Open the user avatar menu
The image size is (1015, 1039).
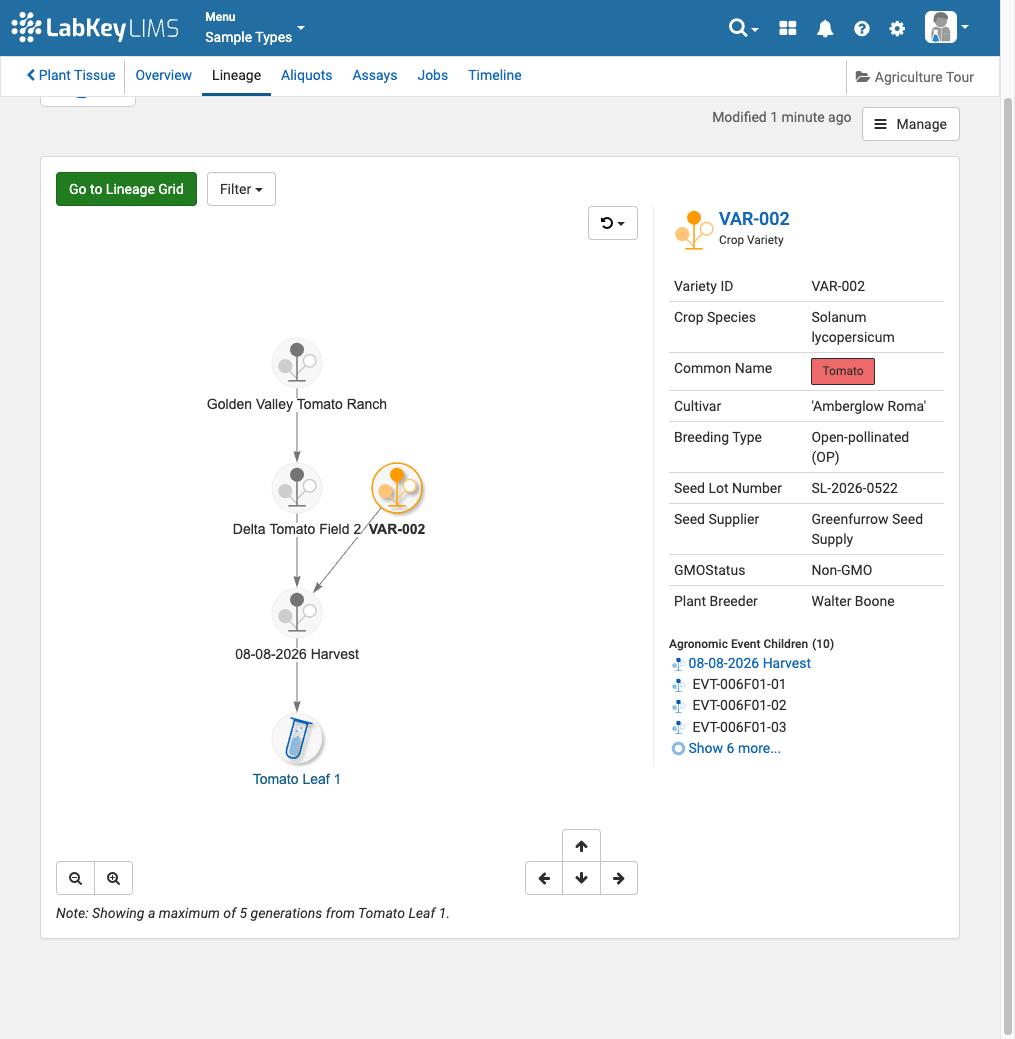pyautogui.click(x=946, y=27)
